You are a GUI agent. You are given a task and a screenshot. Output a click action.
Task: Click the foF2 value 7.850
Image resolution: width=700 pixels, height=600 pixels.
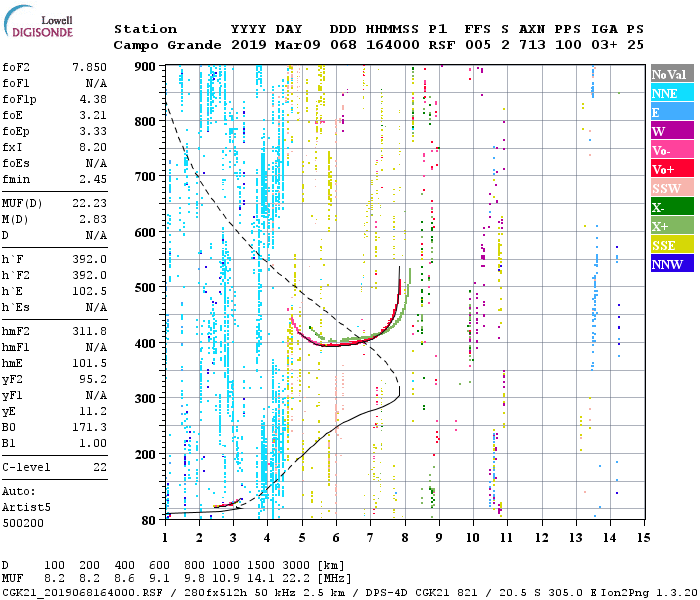tap(89, 67)
